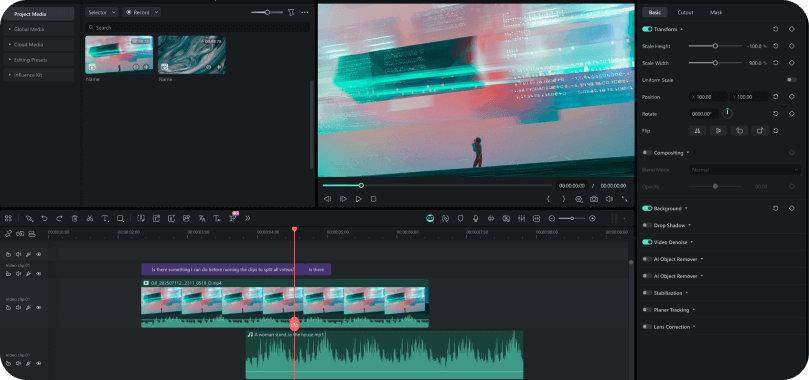Open the Record dropdown

141,12
